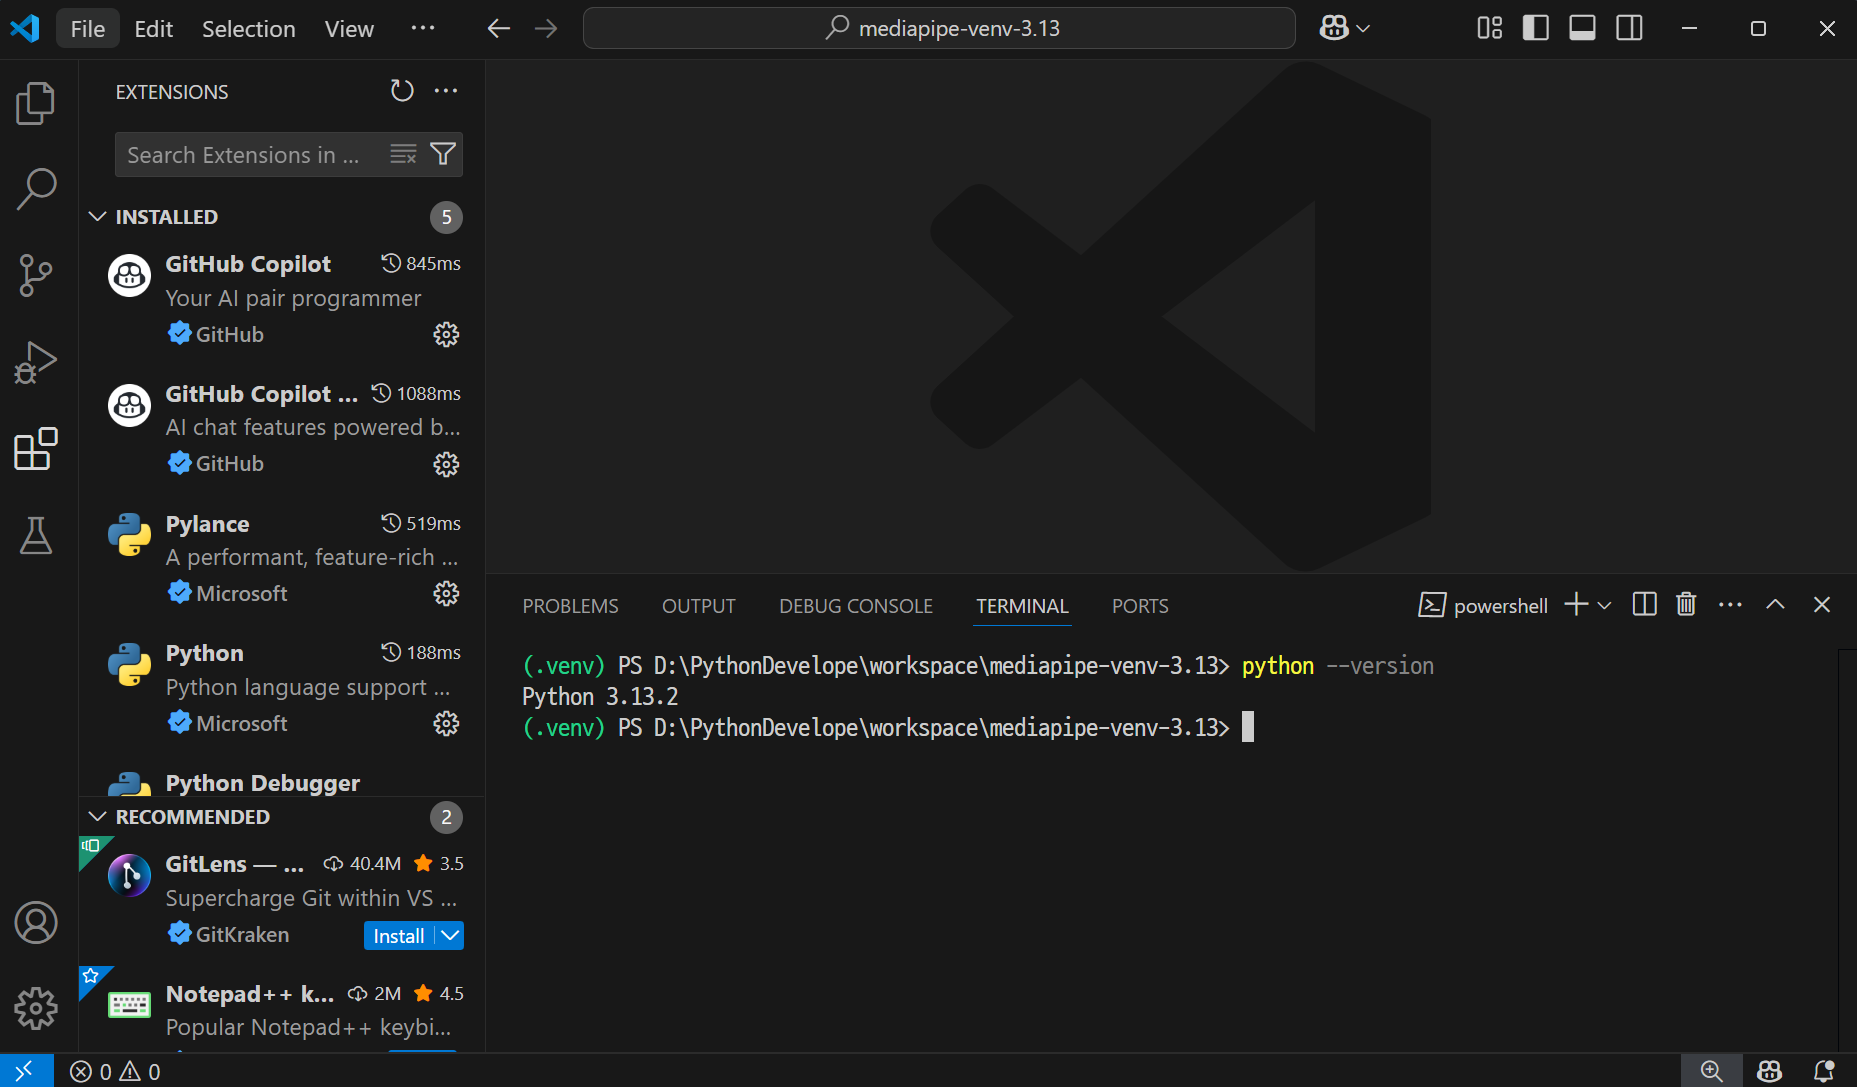The image size is (1857, 1087).
Task: Install the GitLens extension
Action: 399,935
